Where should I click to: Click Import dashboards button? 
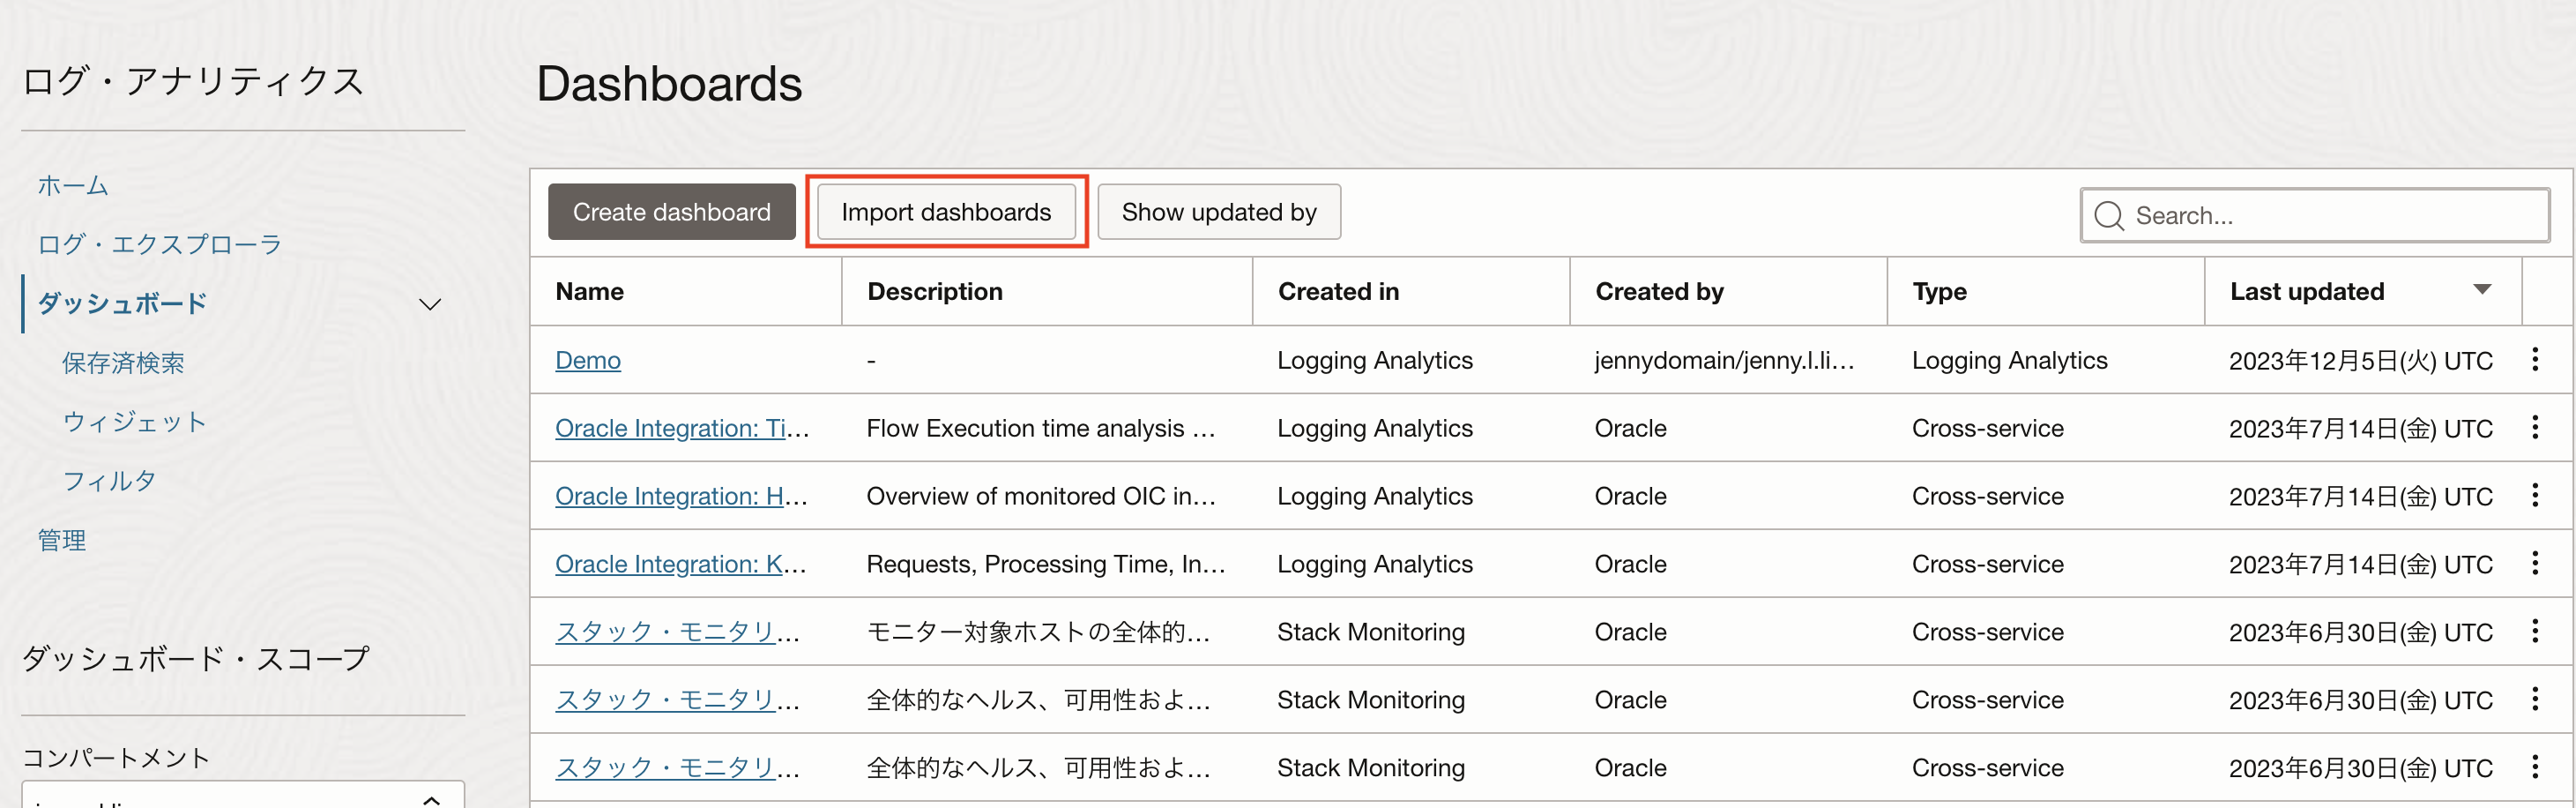pos(945,212)
